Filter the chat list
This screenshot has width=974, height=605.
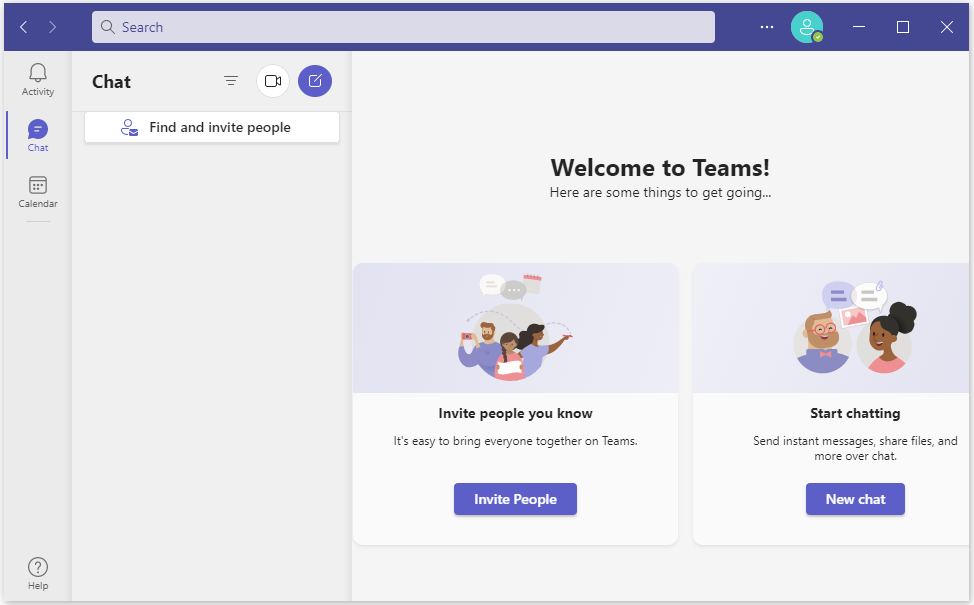click(x=231, y=81)
